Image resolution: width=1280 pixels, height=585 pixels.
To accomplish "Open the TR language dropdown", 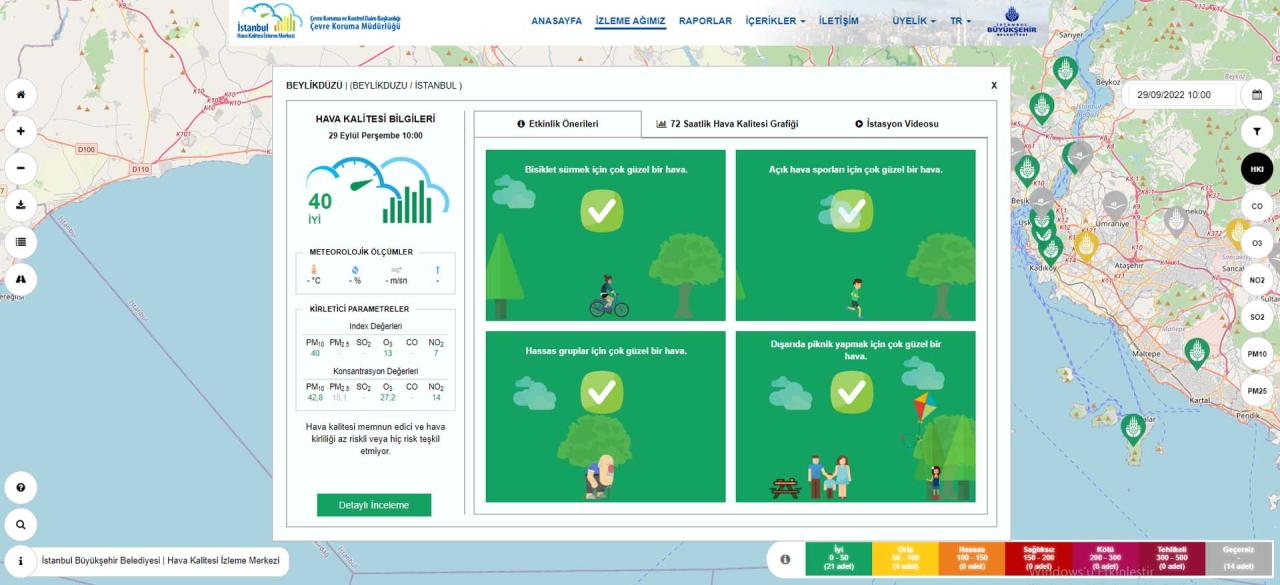I will [x=960, y=21].
